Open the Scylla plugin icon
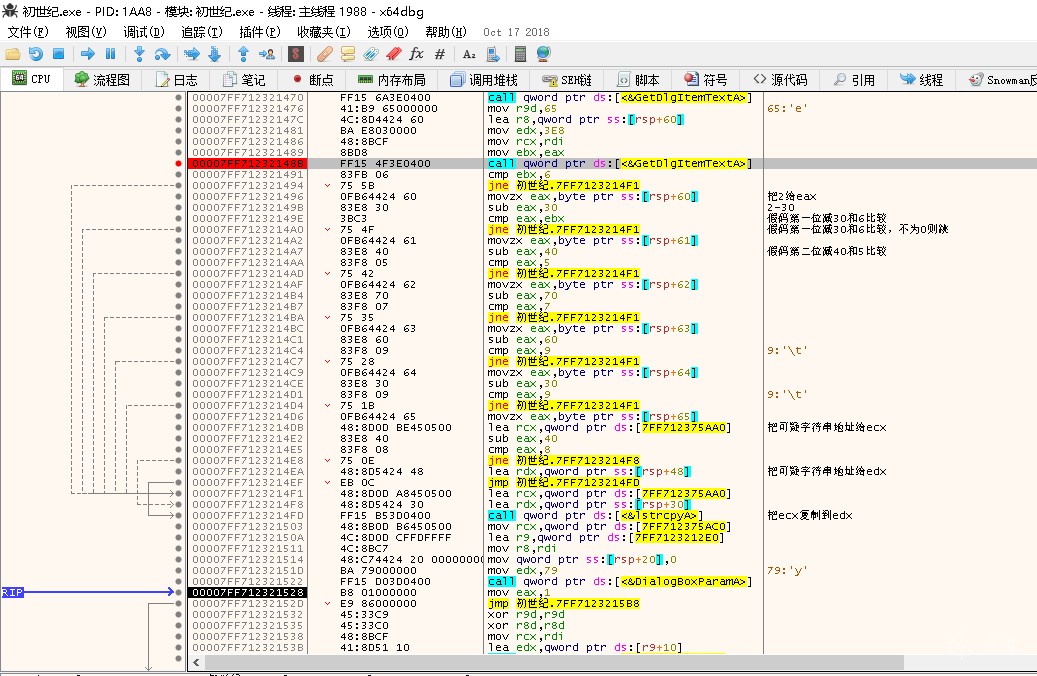This screenshot has height=676, width=1037. pyautogui.click(x=296, y=54)
